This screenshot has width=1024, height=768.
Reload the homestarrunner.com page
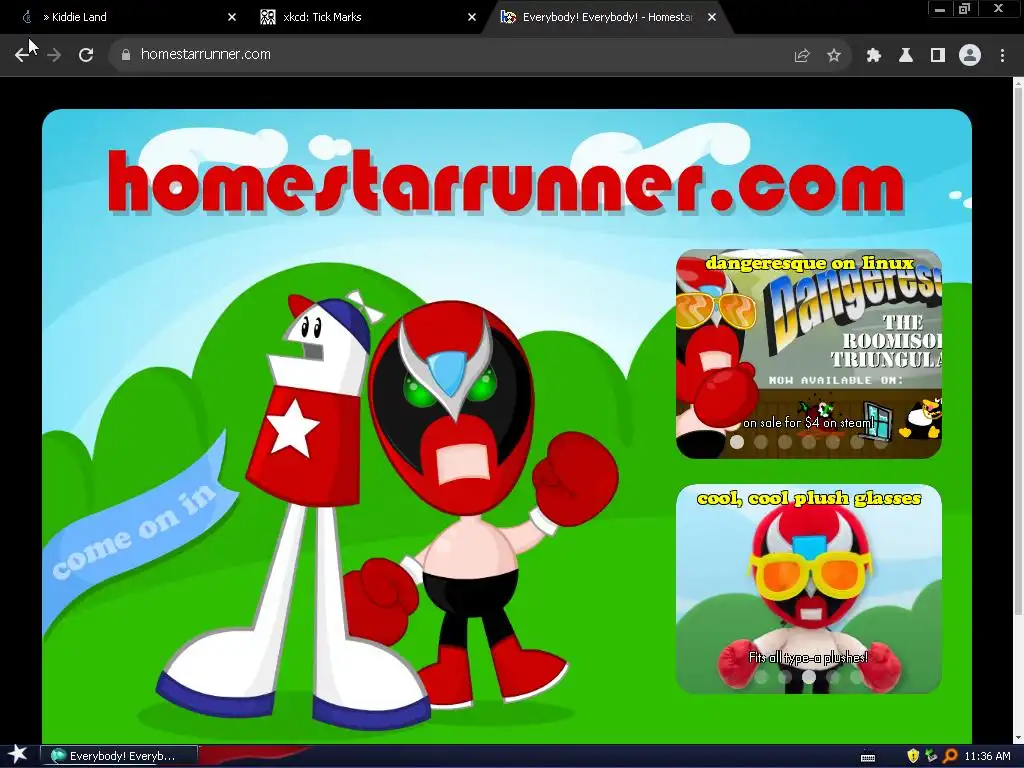click(86, 55)
